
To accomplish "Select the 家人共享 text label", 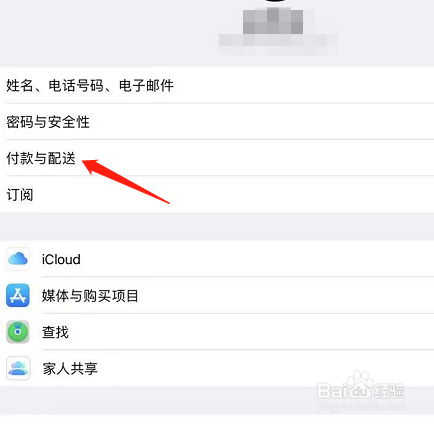I will tap(70, 368).
